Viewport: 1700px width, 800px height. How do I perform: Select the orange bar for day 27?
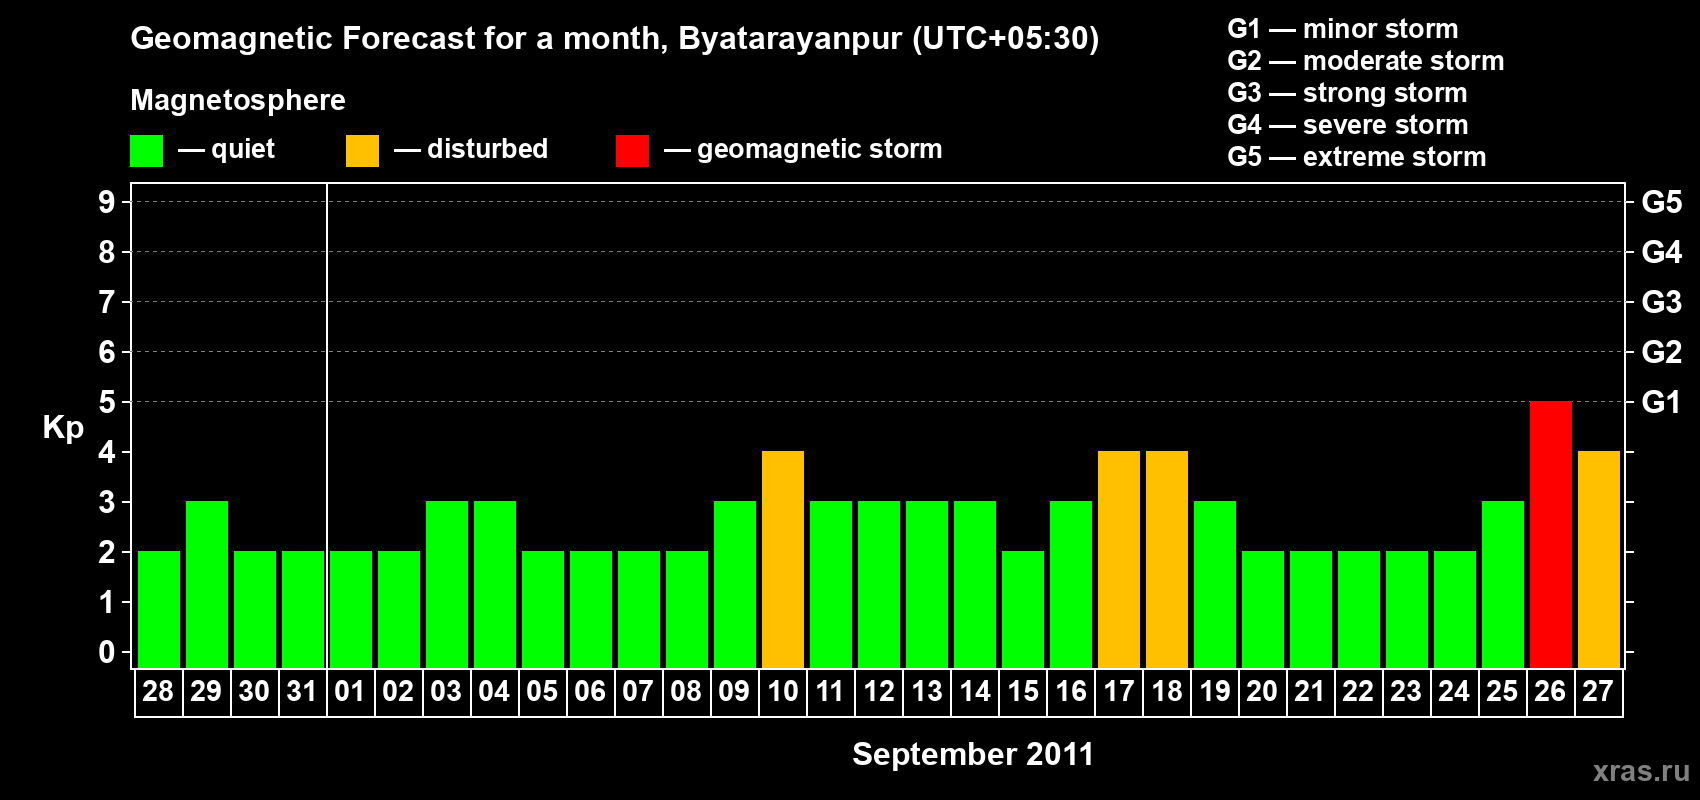point(1599,560)
